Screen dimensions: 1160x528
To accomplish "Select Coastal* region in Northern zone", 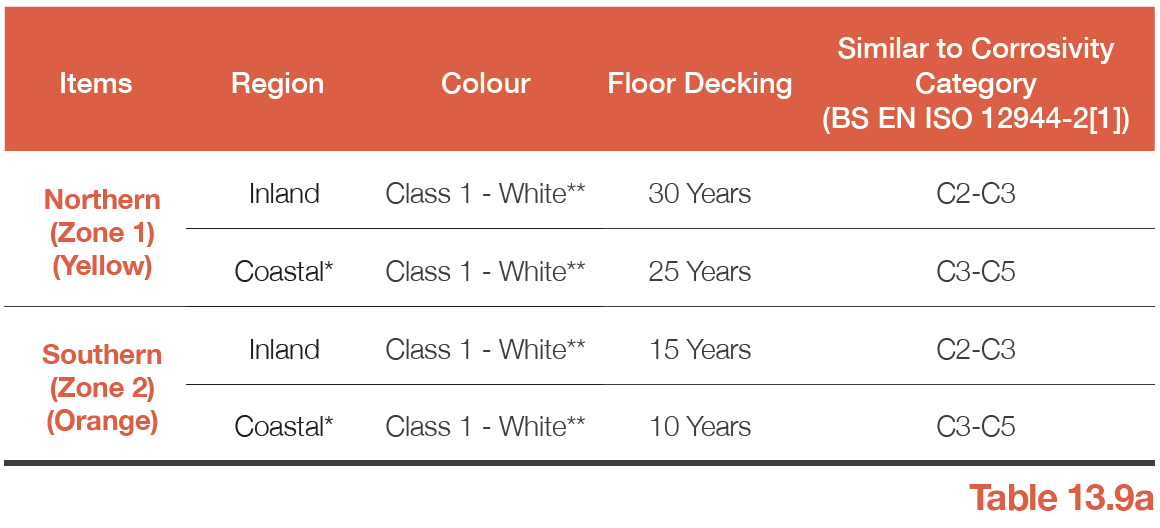I will [x=284, y=271].
